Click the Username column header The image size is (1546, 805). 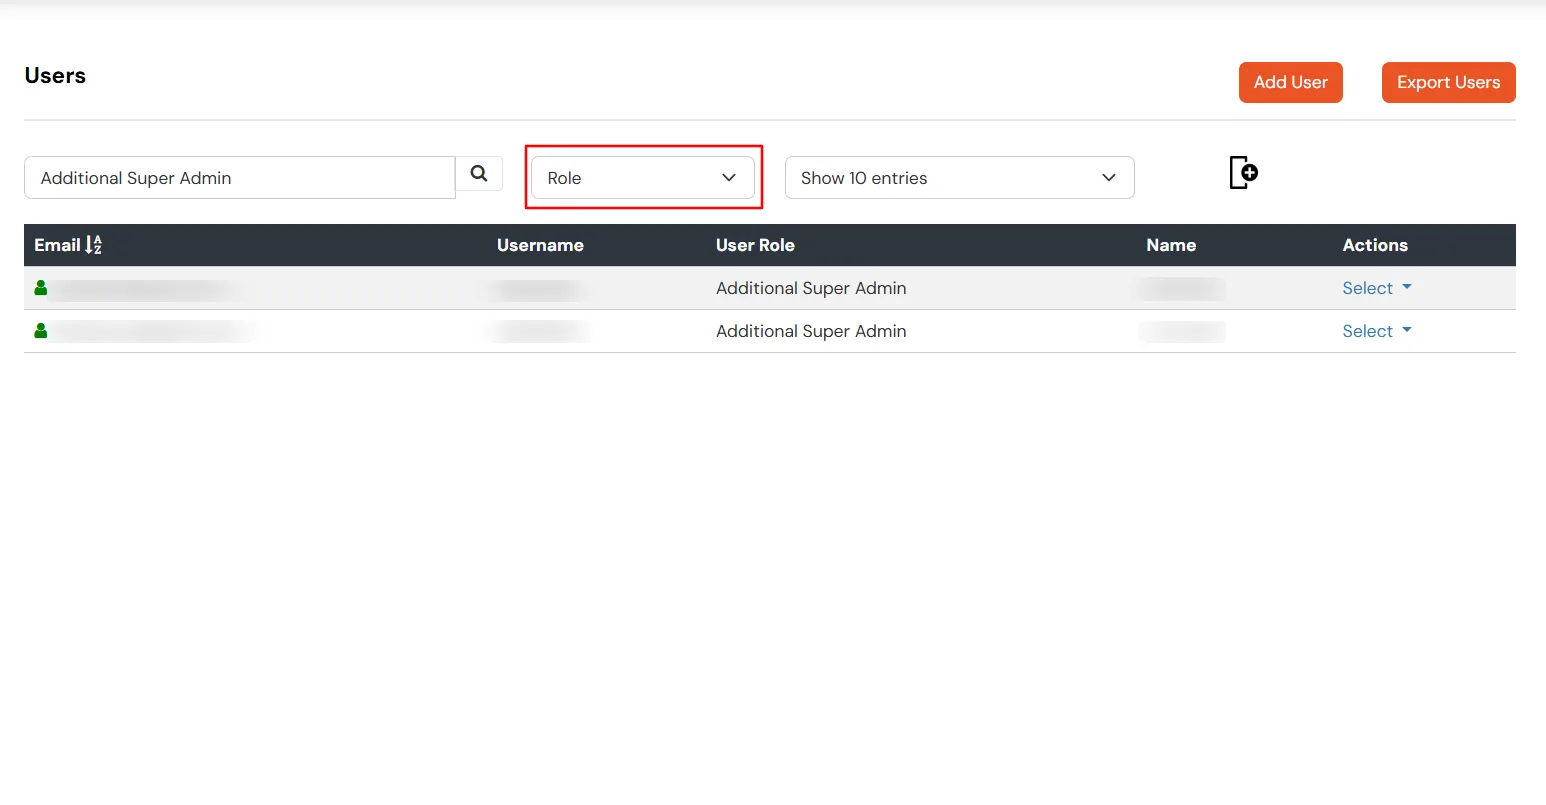pos(540,245)
